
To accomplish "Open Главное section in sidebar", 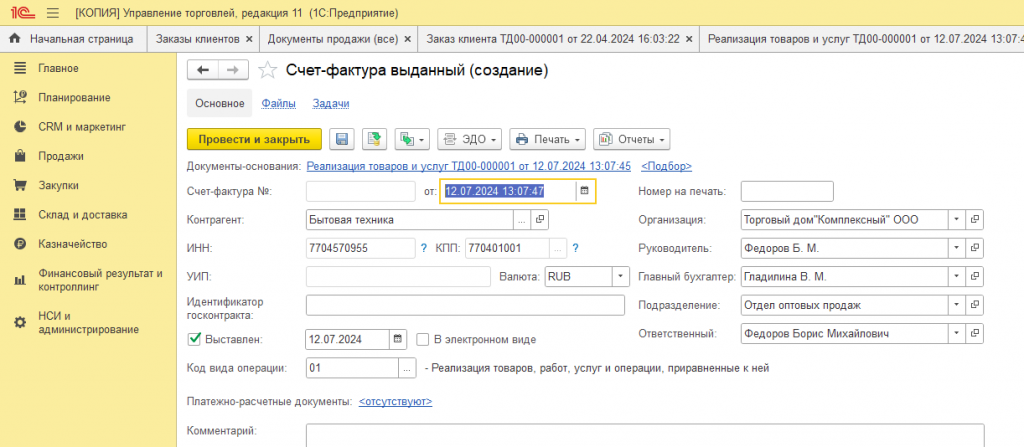I will [59, 68].
